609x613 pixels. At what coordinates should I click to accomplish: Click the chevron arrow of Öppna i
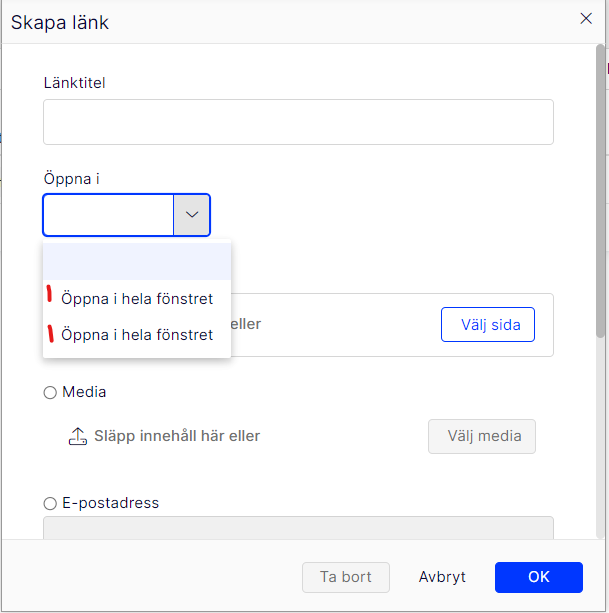pos(192,215)
